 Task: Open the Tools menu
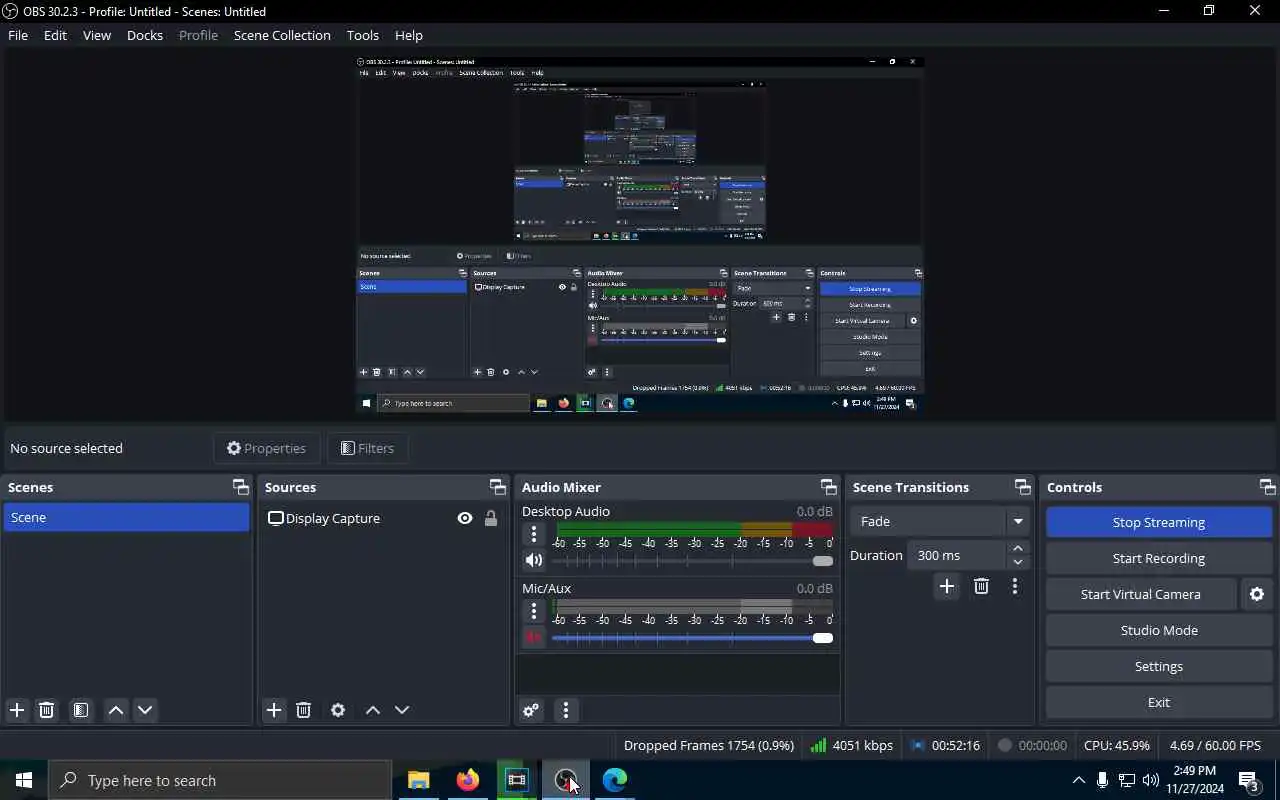click(363, 35)
